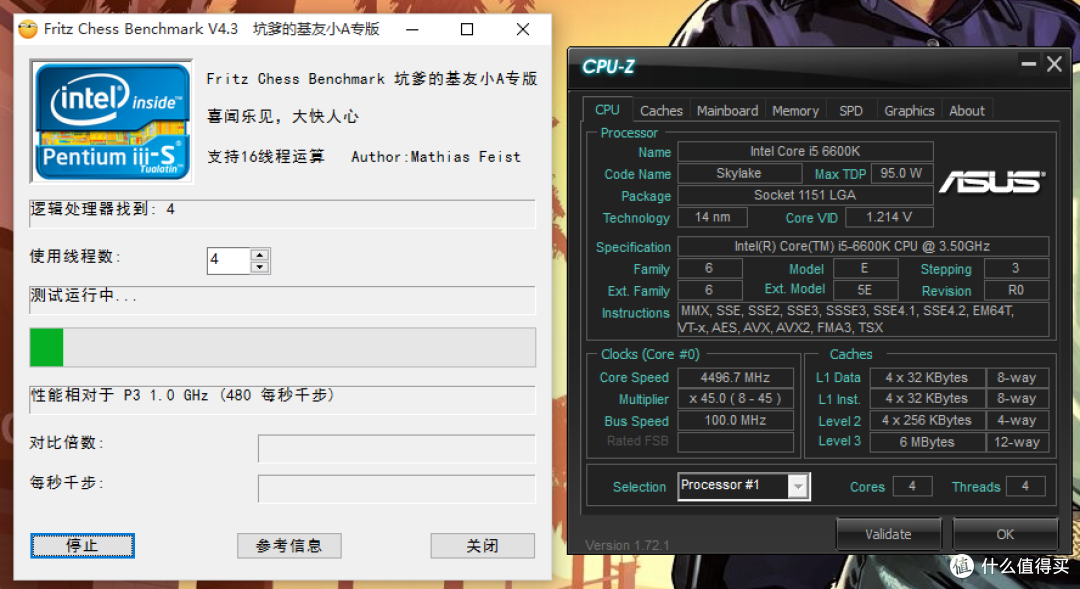Screen dimensions: 1080x589
Task: Click the package value 'Socket 1151 LGA'
Action: (x=805, y=195)
